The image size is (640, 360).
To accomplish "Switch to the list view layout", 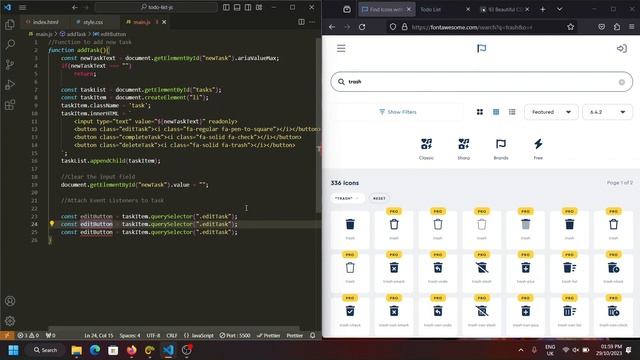I will coord(512,112).
